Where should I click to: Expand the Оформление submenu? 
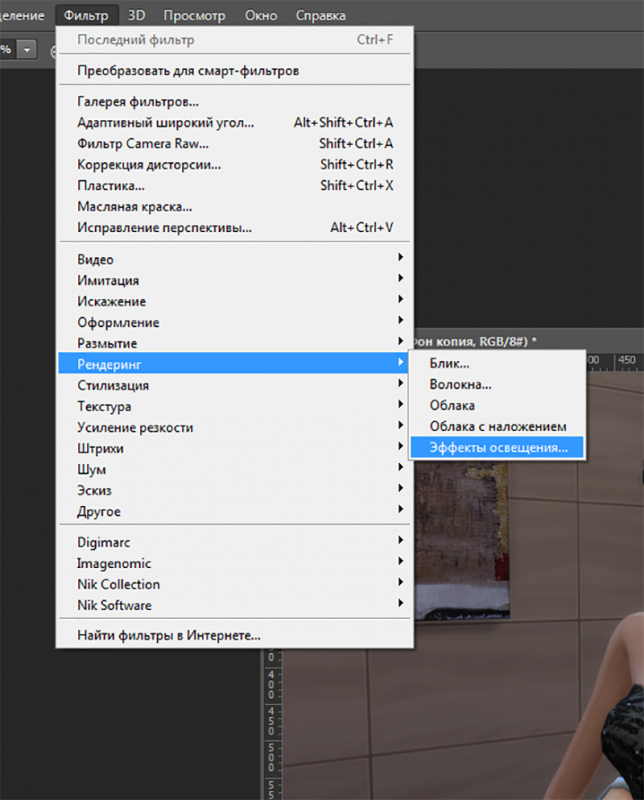tap(235, 322)
